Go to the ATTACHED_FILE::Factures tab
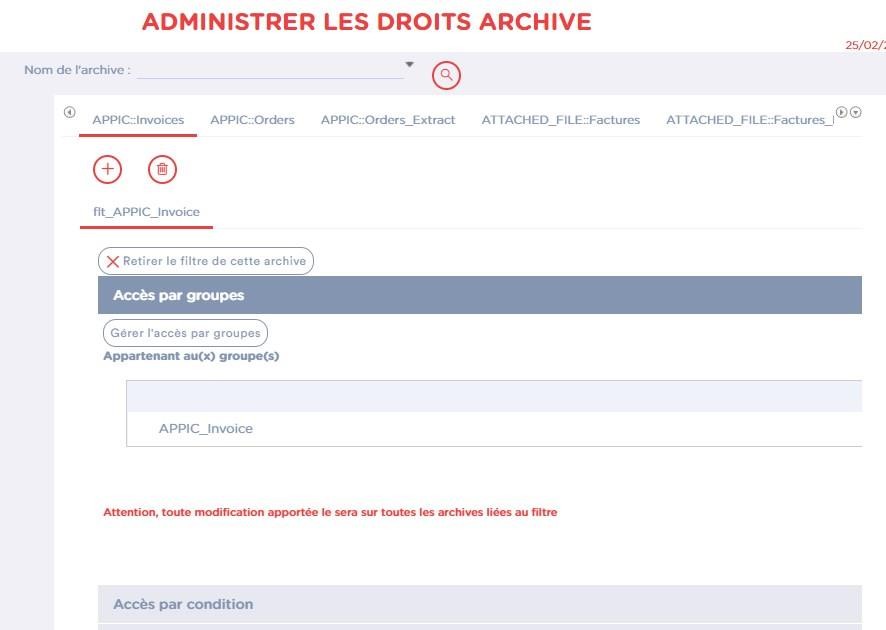This screenshot has height=630, width=886. point(560,120)
